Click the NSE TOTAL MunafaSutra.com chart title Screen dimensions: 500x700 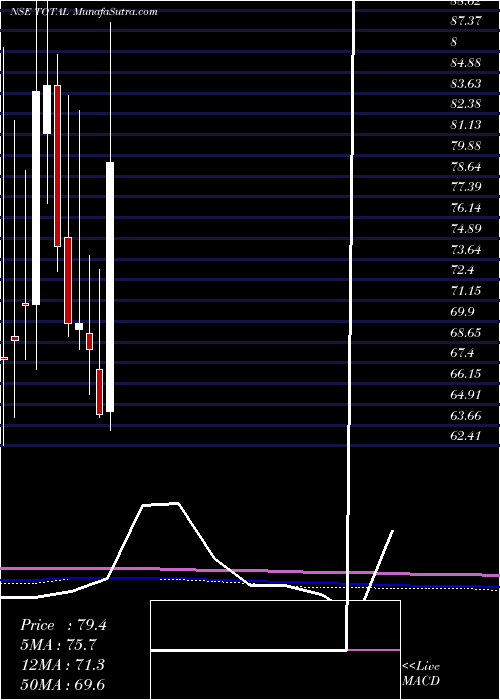(83, 12)
